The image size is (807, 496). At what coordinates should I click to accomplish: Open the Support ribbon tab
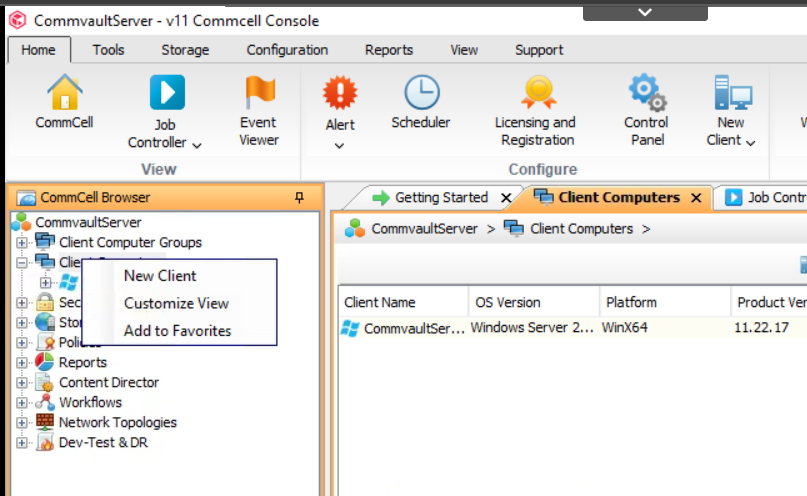coord(539,50)
